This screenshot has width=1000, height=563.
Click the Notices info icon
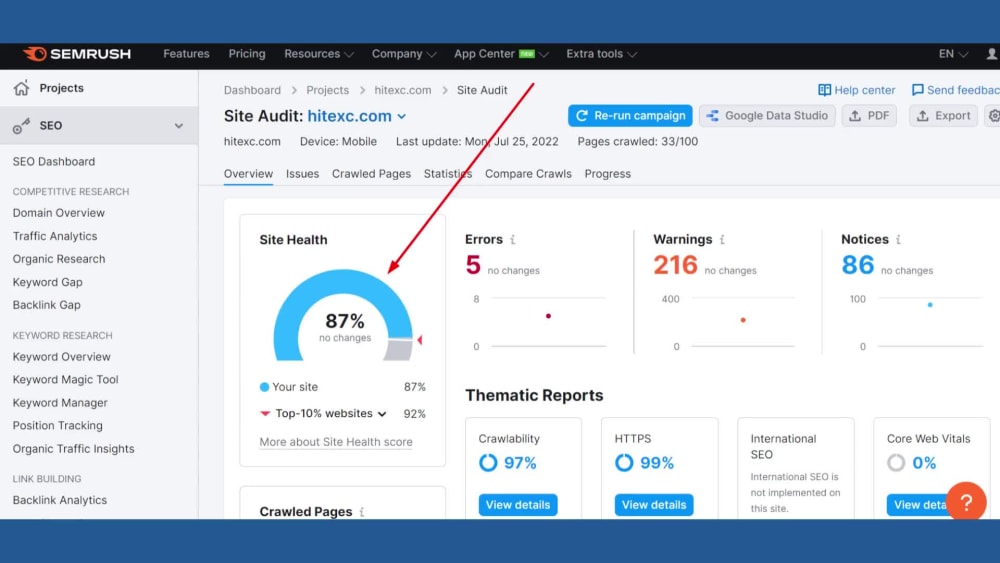pos(898,240)
